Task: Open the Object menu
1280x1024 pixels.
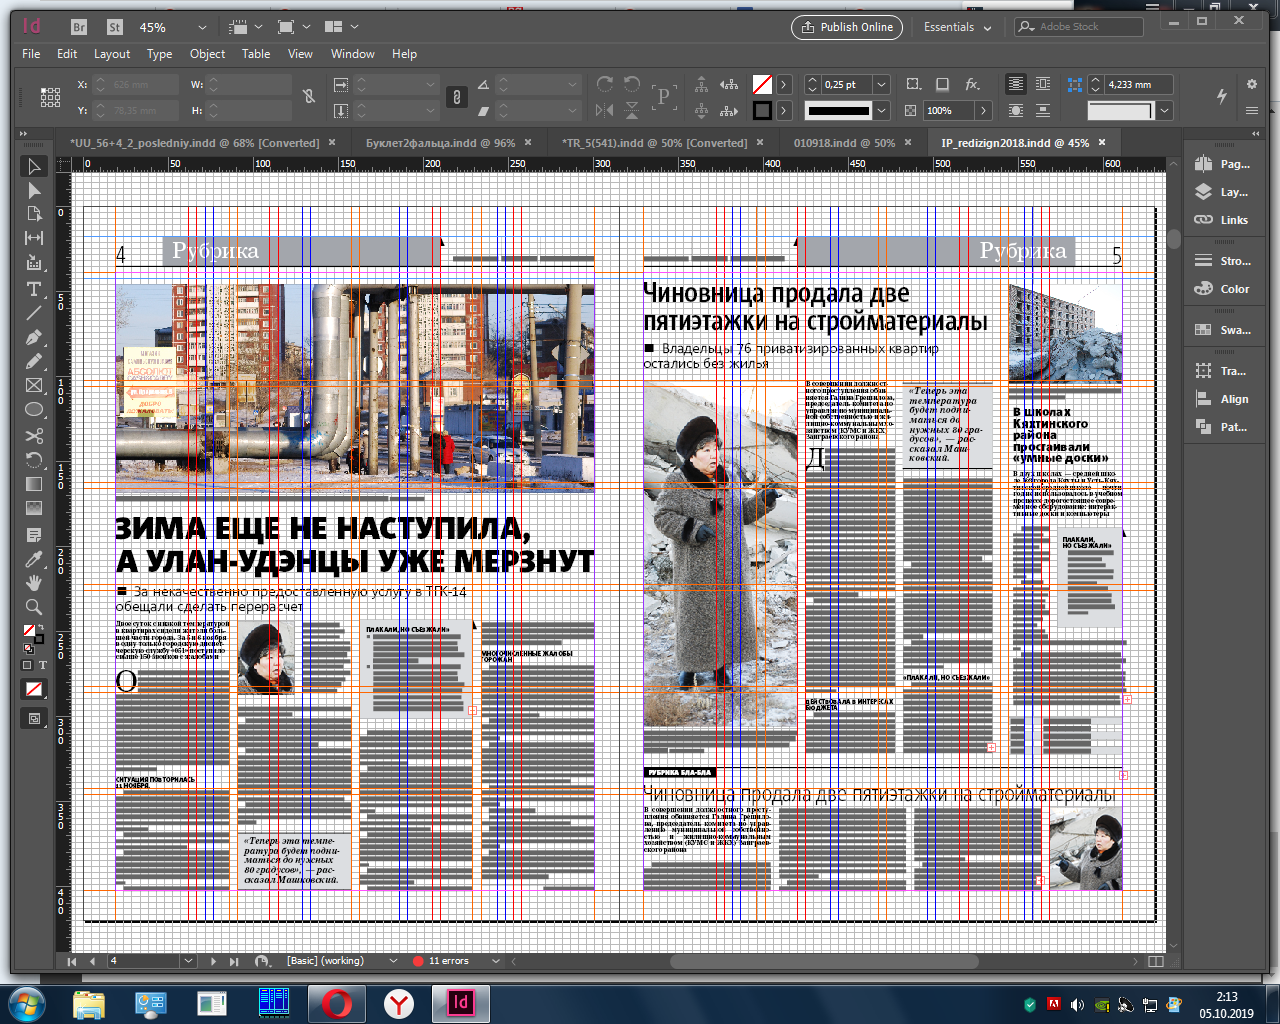Action: pyautogui.click(x=207, y=54)
